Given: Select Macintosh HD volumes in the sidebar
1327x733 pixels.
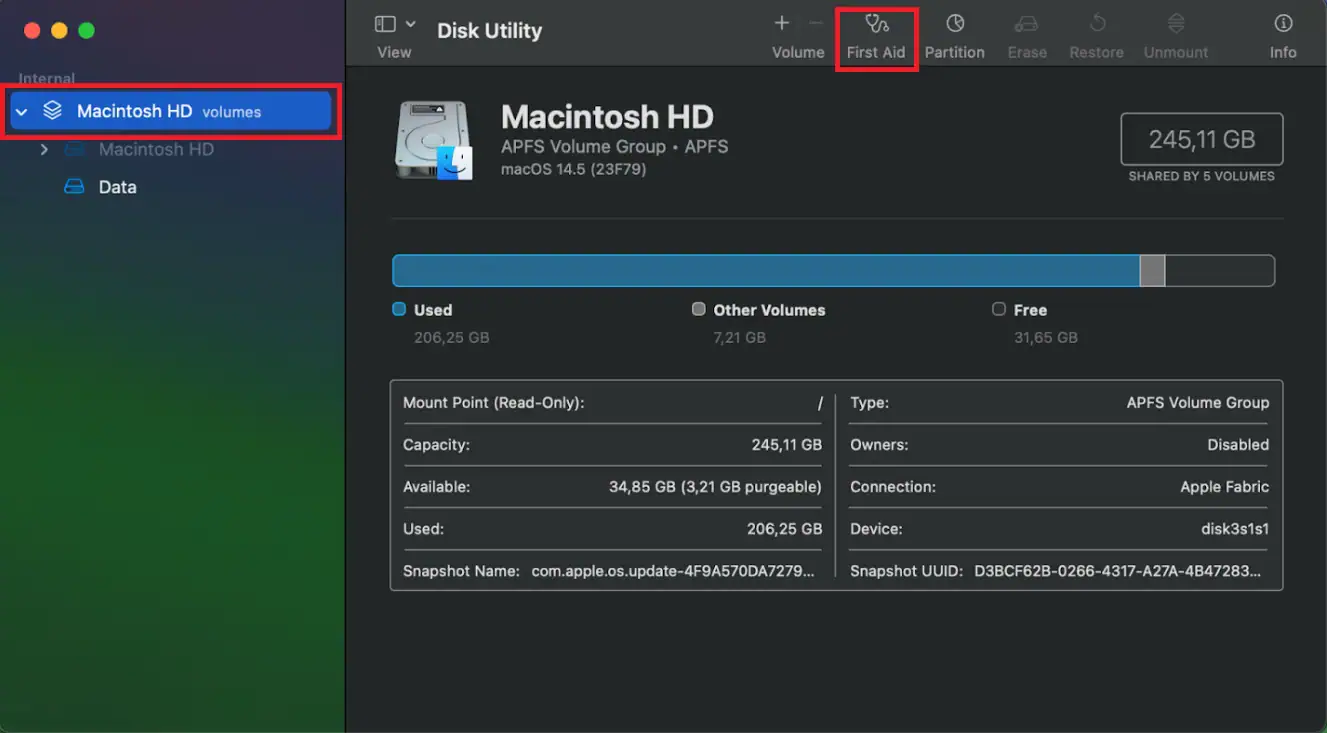Looking at the screenshot, I should tap(170, 111).
